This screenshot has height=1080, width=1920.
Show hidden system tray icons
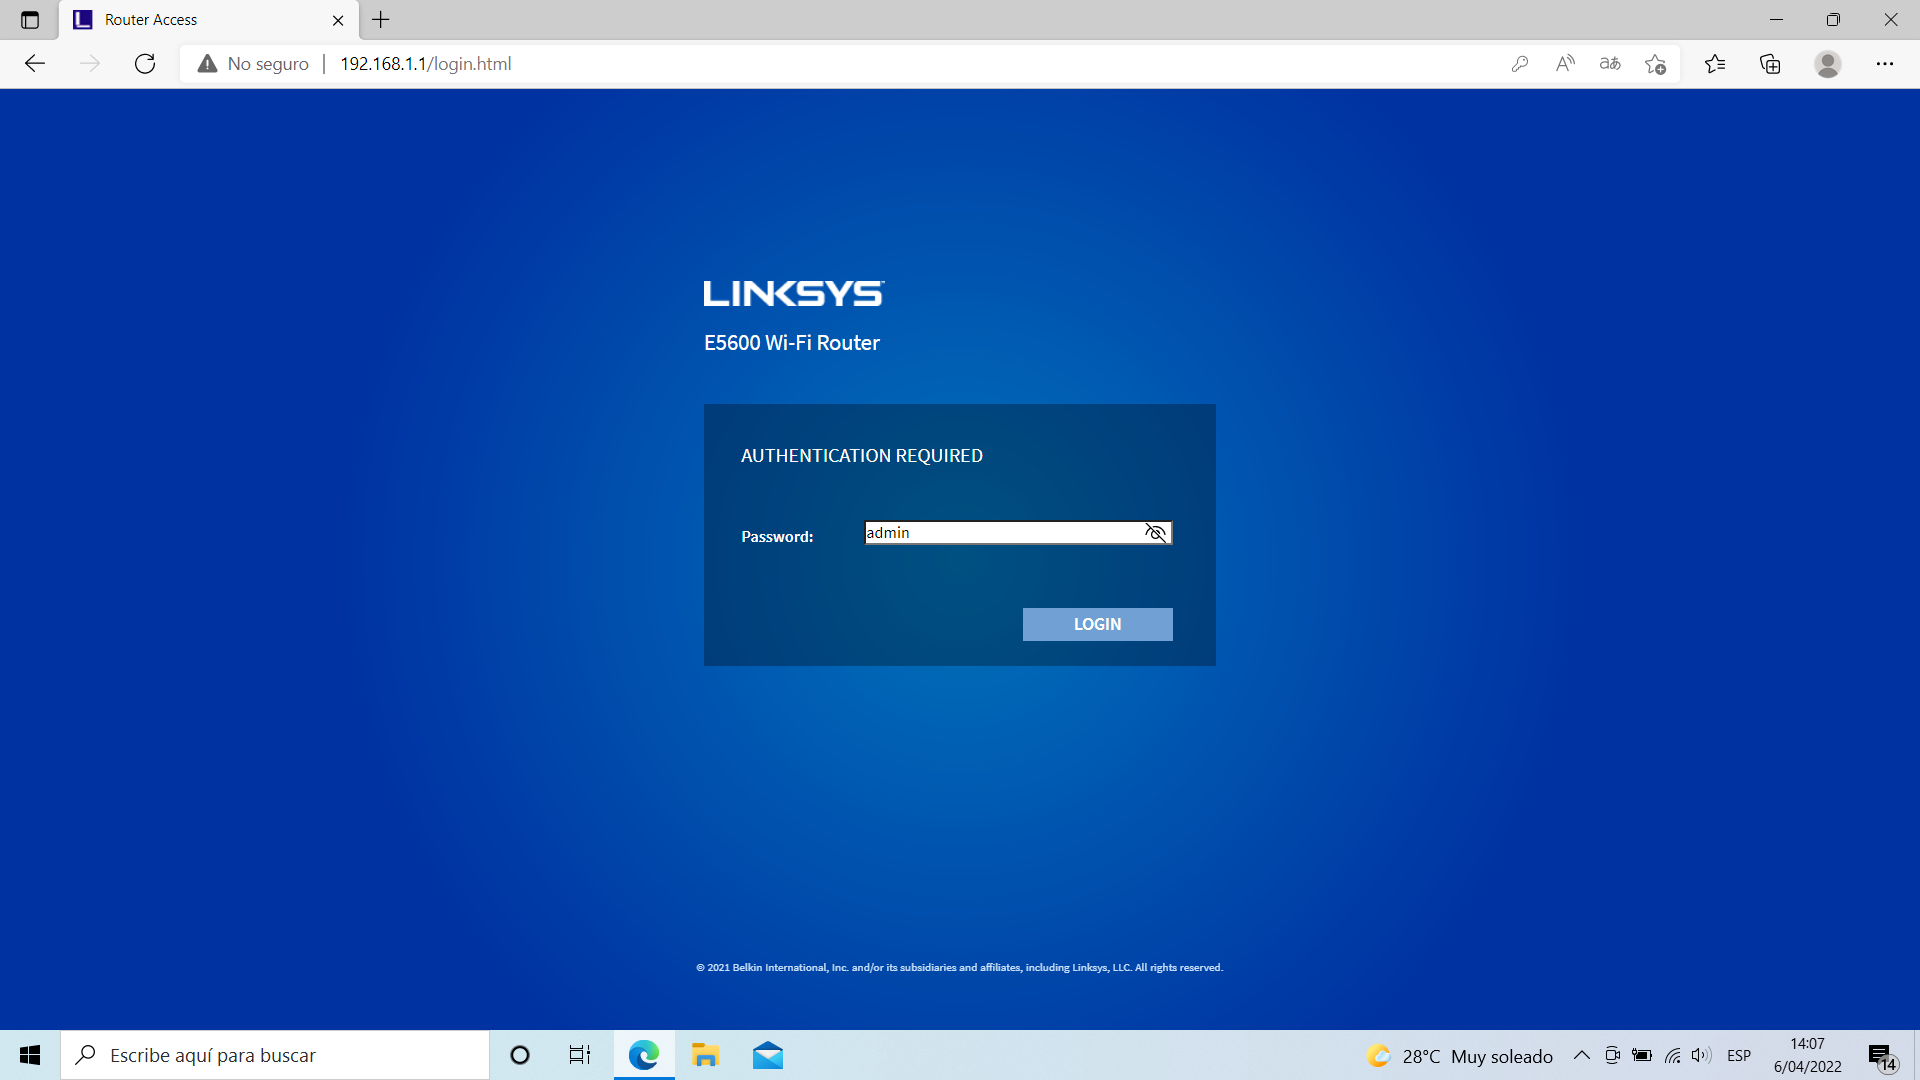click(x=1582, y=1056)
